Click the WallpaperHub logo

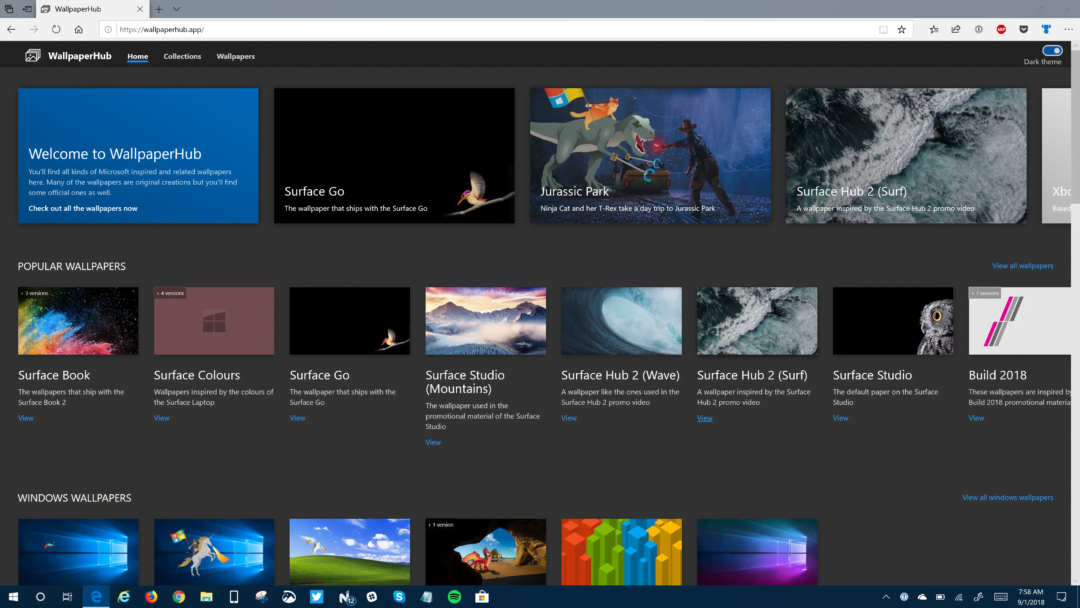coord(67,56)
